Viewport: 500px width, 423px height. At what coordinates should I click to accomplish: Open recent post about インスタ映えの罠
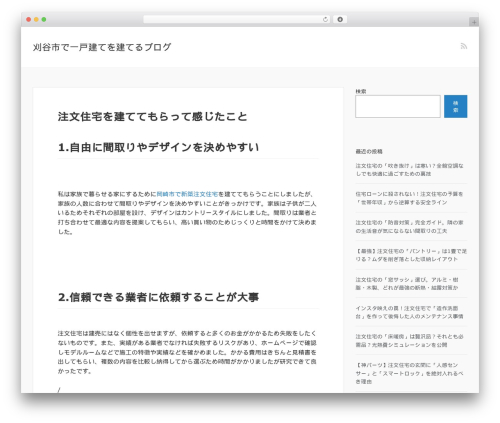[409, 312]
